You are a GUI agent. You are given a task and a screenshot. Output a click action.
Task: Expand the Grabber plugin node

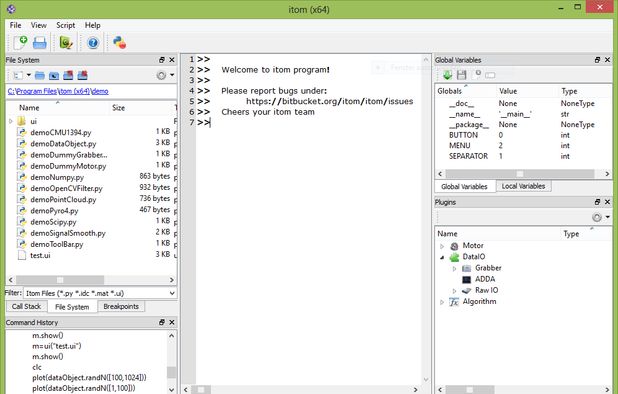click(x=454, y=268)
